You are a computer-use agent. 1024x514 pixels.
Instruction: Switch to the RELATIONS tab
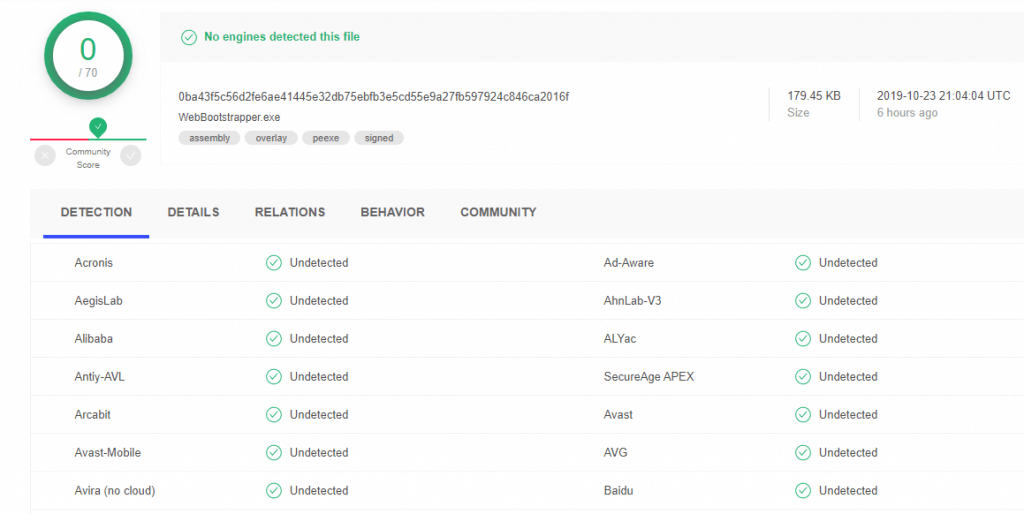(x=290, y=212)
